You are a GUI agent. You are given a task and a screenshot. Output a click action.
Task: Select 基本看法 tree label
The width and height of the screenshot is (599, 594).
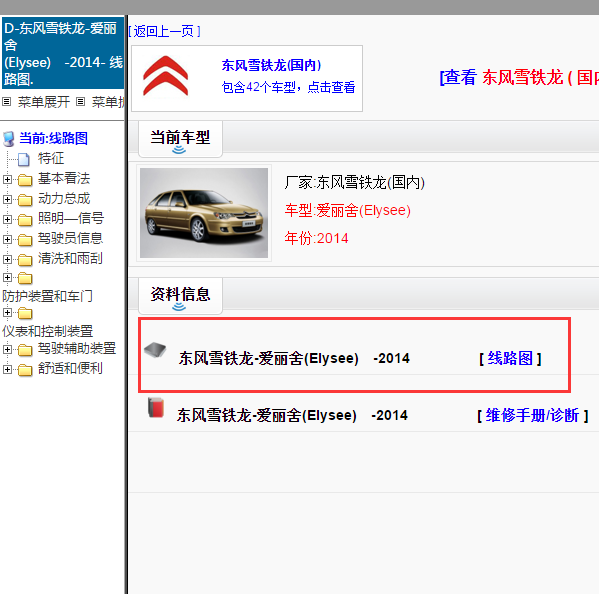point(64,178)
